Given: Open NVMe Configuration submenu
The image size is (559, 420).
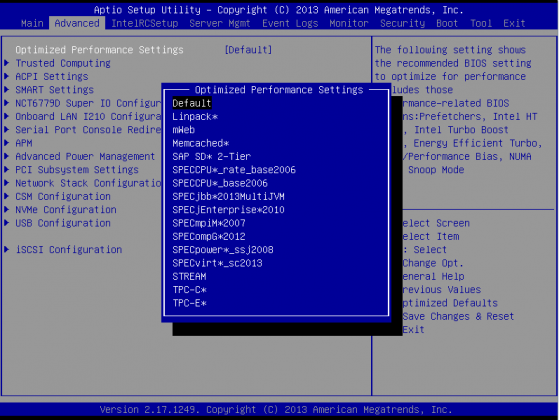Looking at the screenshot, I should 66,210.
